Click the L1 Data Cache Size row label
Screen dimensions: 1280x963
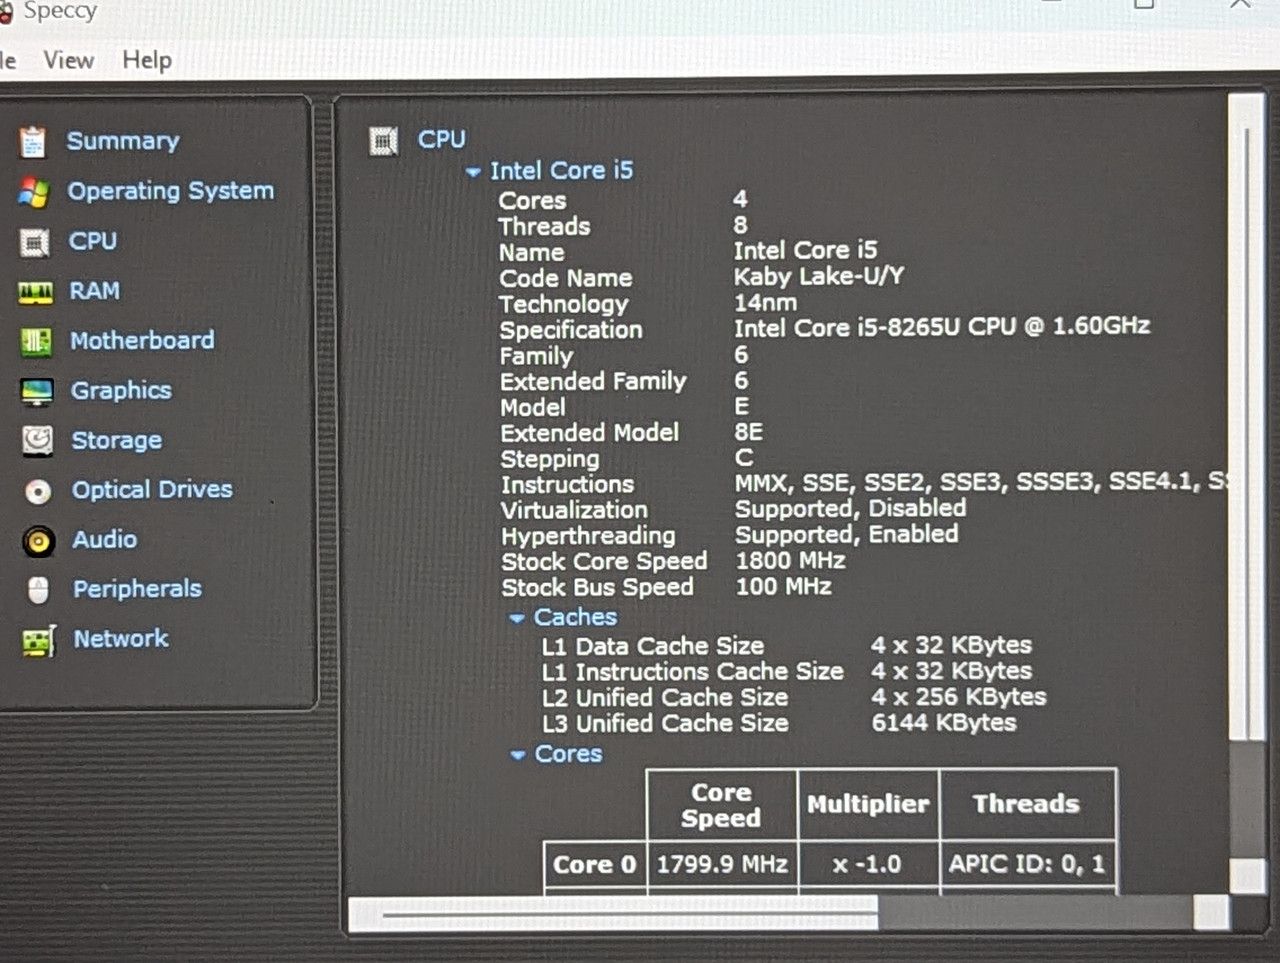pos(653,647)
